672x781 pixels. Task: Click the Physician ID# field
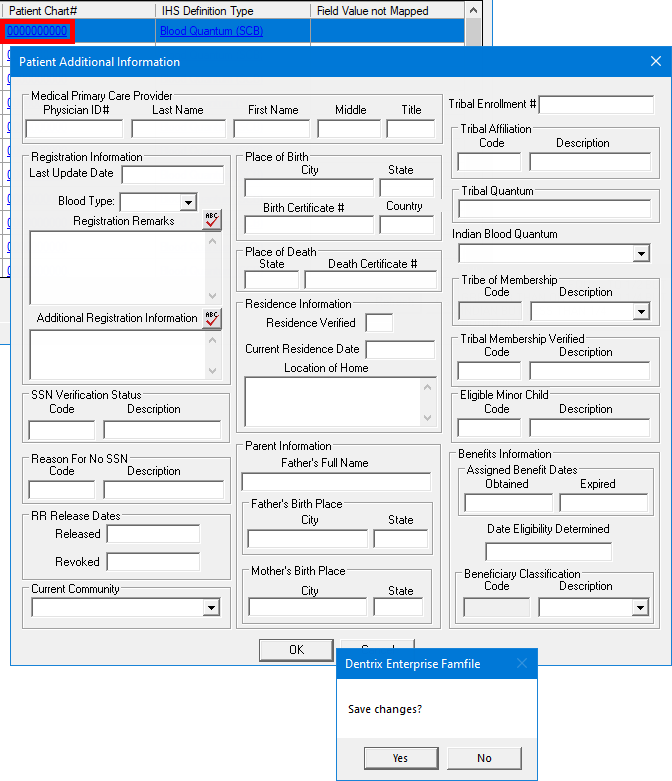pos(74,129)
